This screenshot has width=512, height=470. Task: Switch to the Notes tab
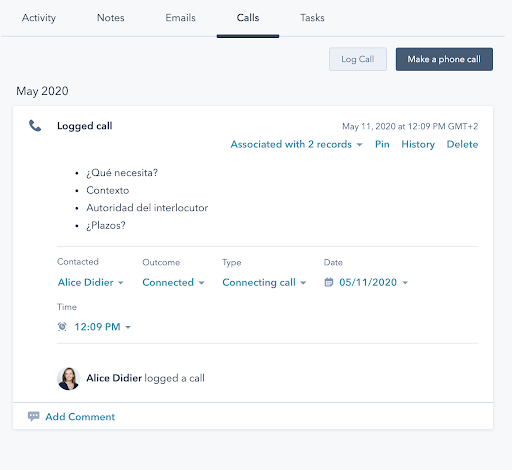(x=111, y=18)
